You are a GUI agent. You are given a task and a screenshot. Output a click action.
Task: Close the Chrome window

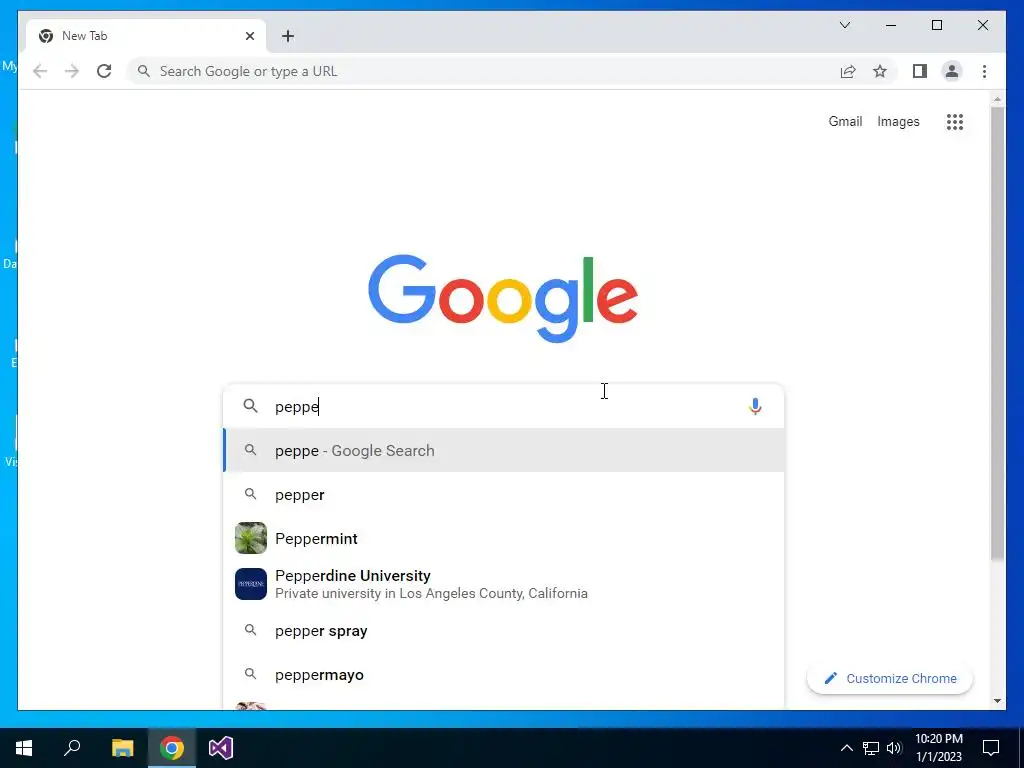click(982, 25)
